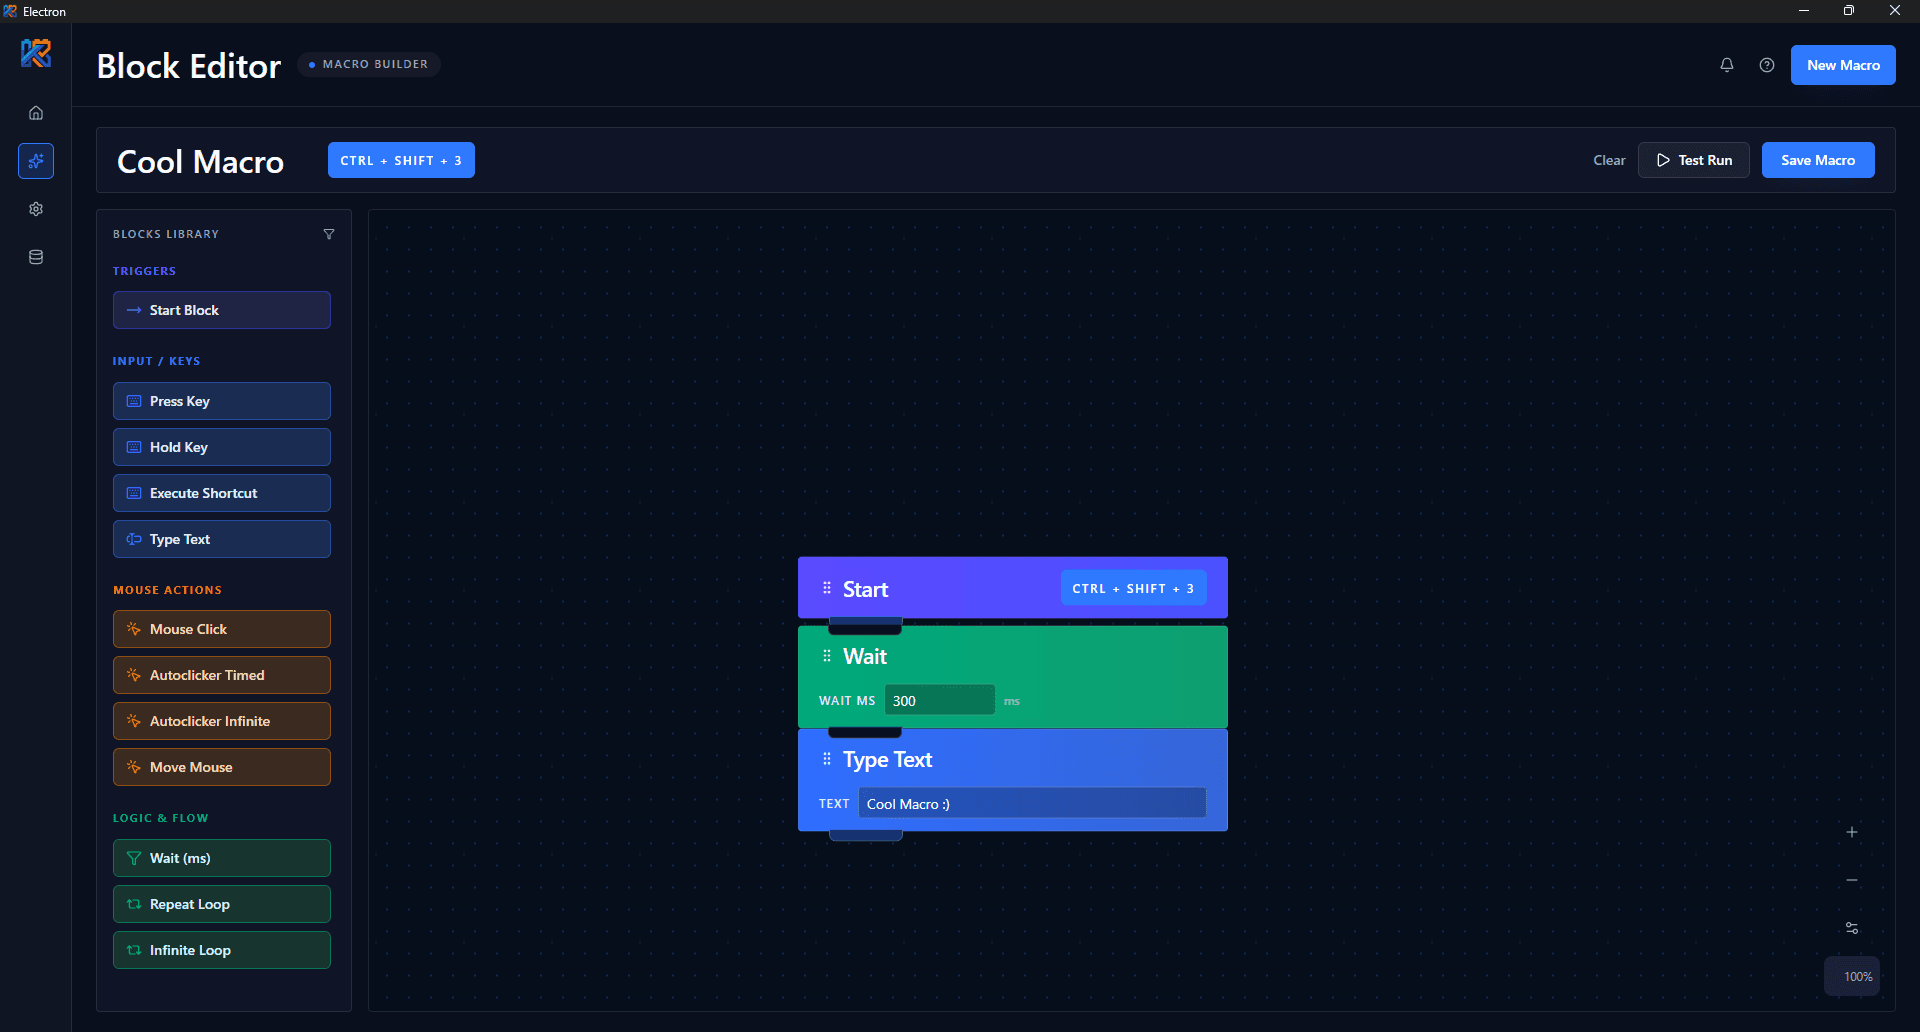Screen dimensions: 1920x1032
Task: Open the database icon in sidebar
Action: click(x=36, y=257)
